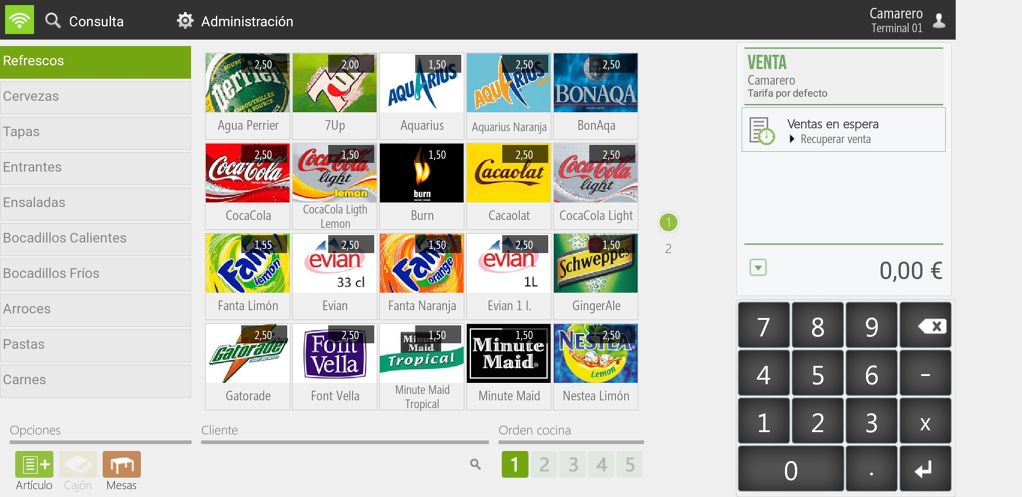Open Consulta search
This screenshot has height=497, width=1022.
pyautogui.click(x=84, y=21)
